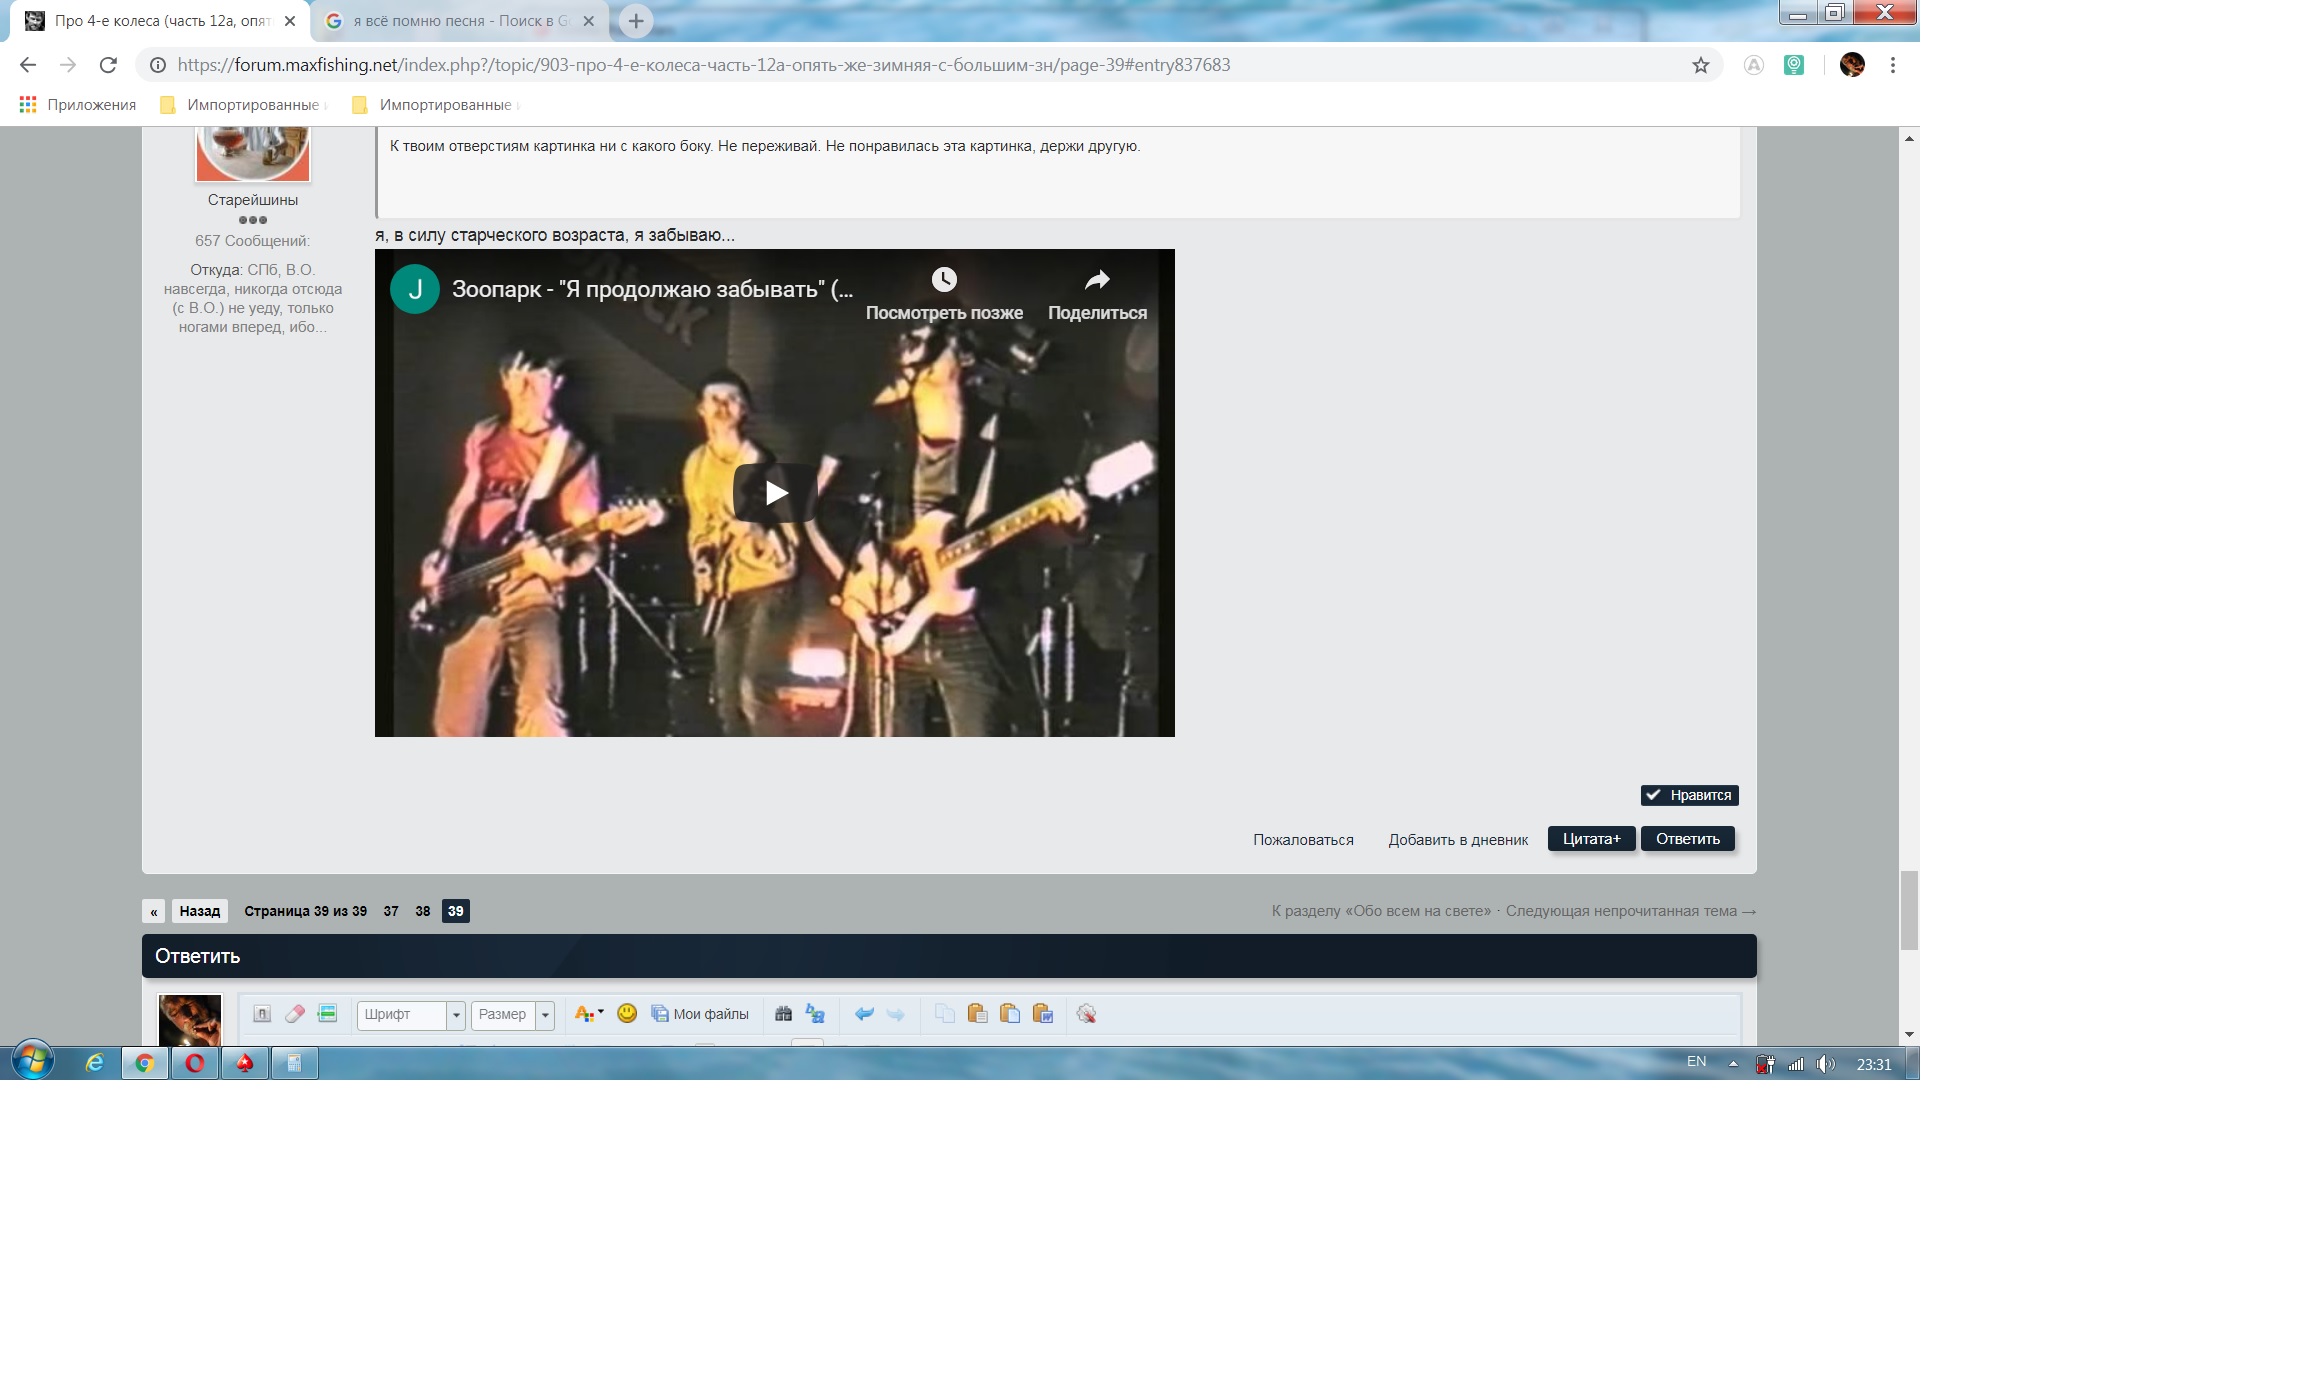Viewport: 2304px width, 1378px height.
Task: Toggle the BBCode source mode icon
Action: [262, 1014]
